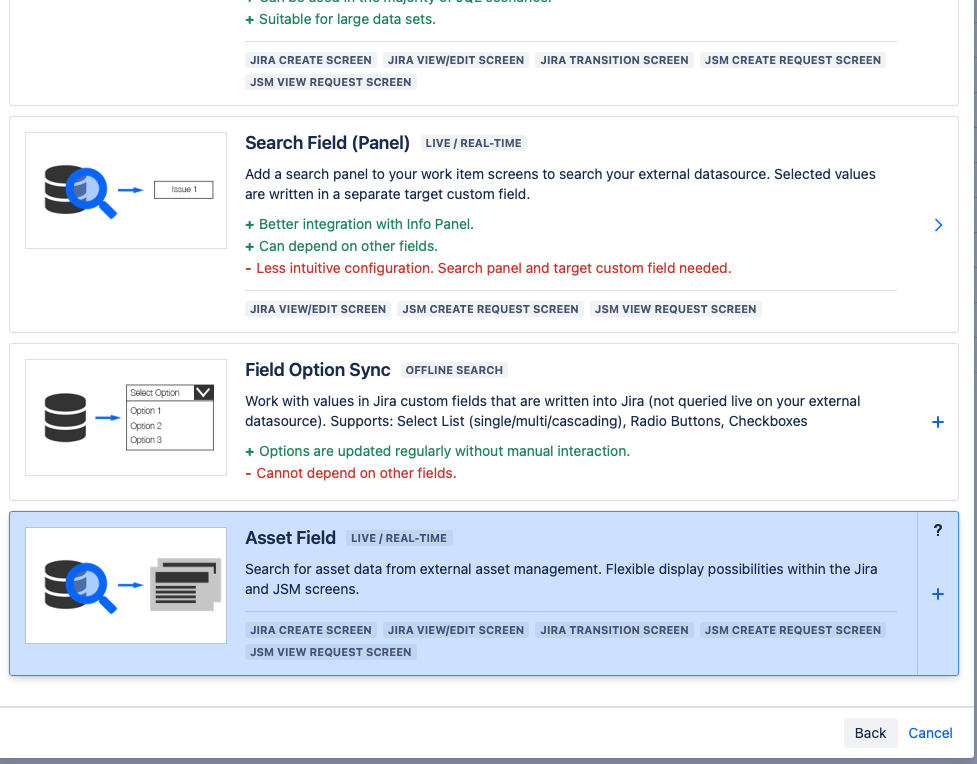Click the OFFLINE SEARCH badge

tap(454, 370)
